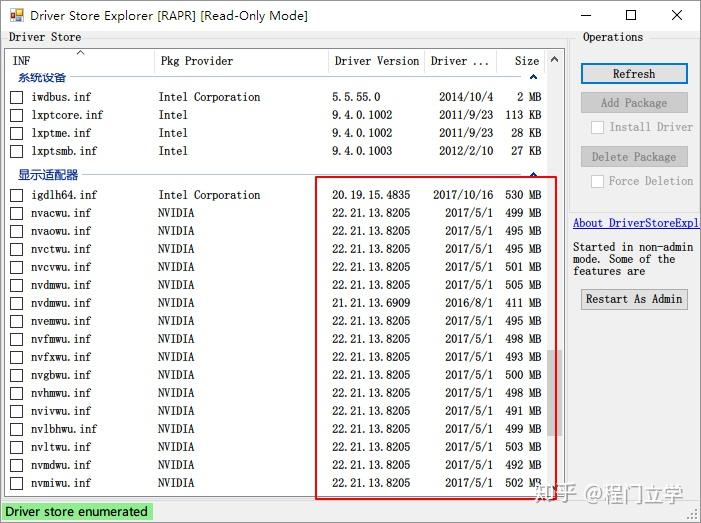701x523 pixels.
Task: Tick the nvmiwu.inf checkbox
Action: coord(17,483)
